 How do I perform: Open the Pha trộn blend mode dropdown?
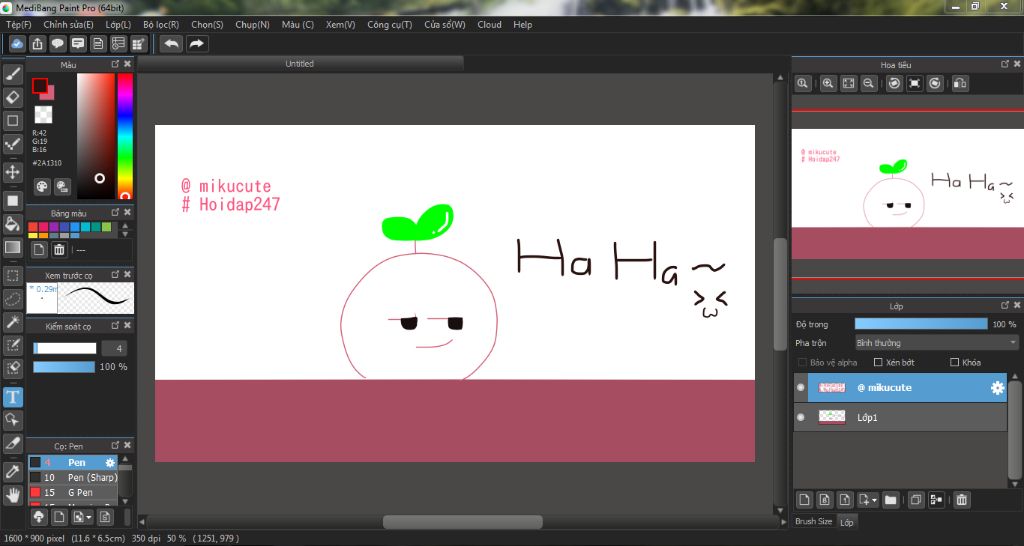click(936, 343)
